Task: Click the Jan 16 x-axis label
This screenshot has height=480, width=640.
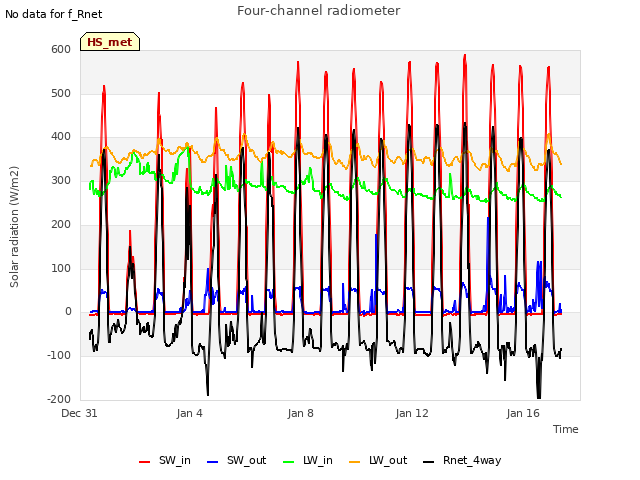Action: (x=523, y=413)
